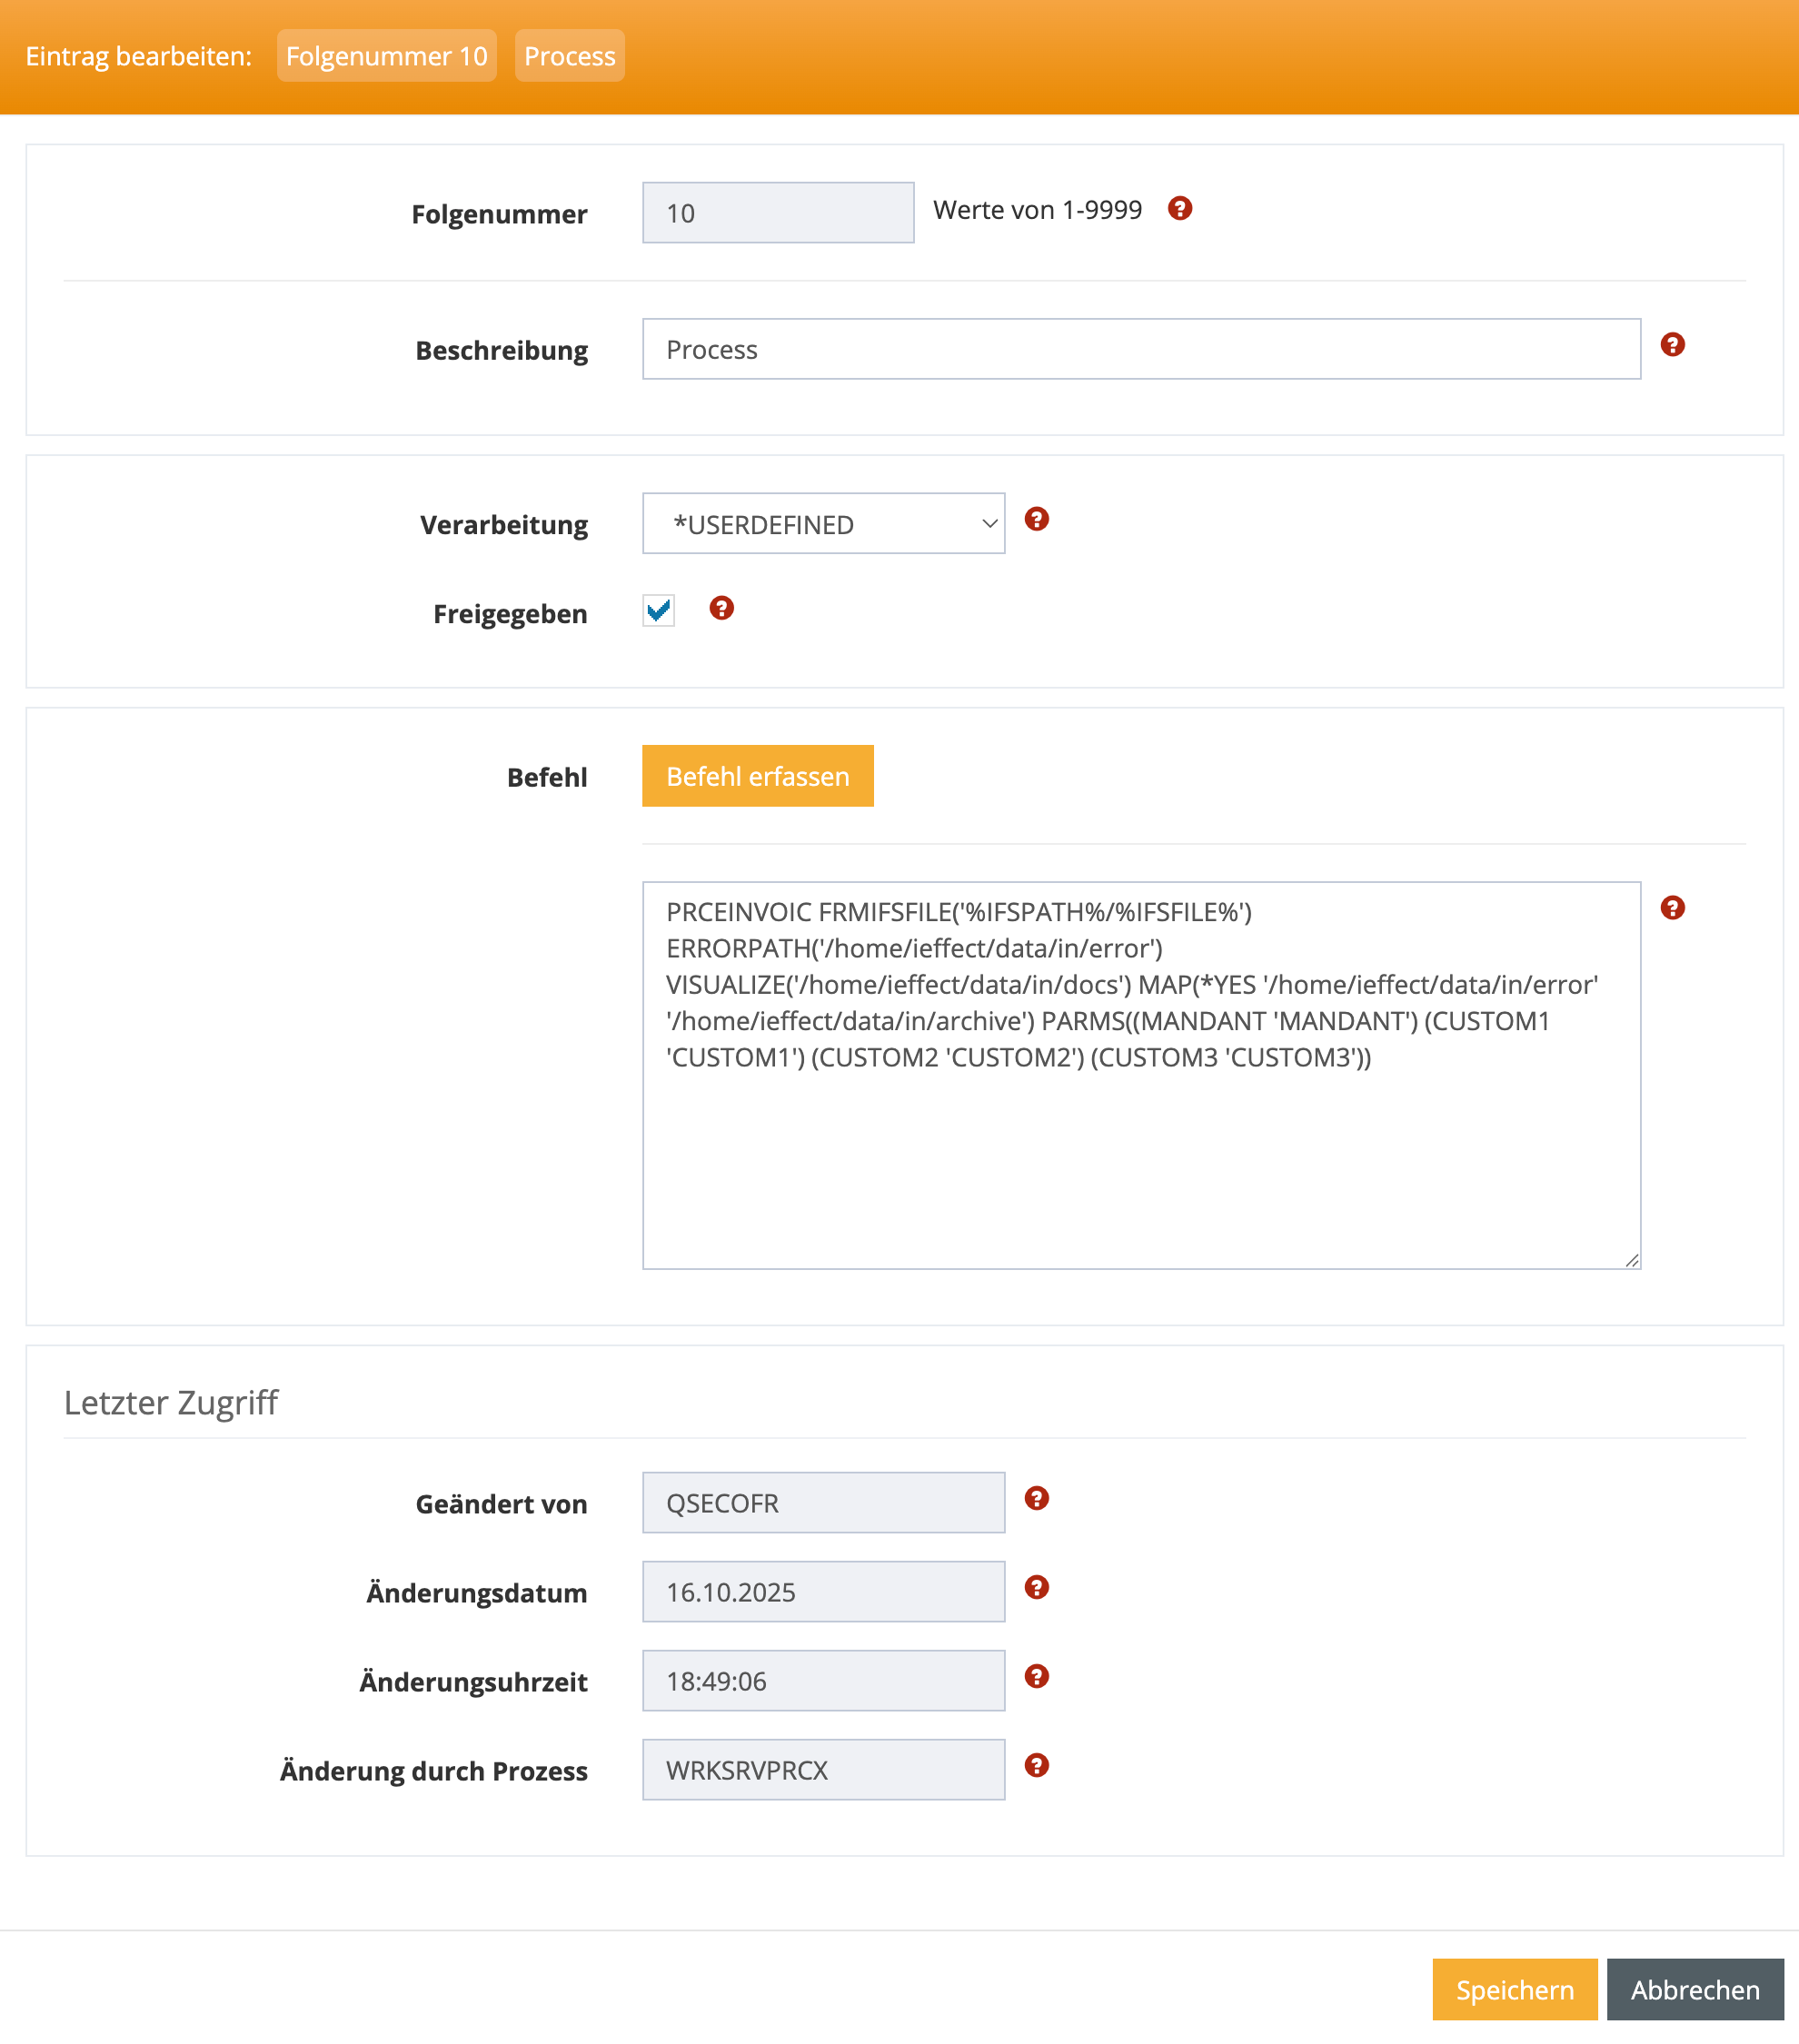Click help icon beside command textarea

click(x=1672, y=908)
